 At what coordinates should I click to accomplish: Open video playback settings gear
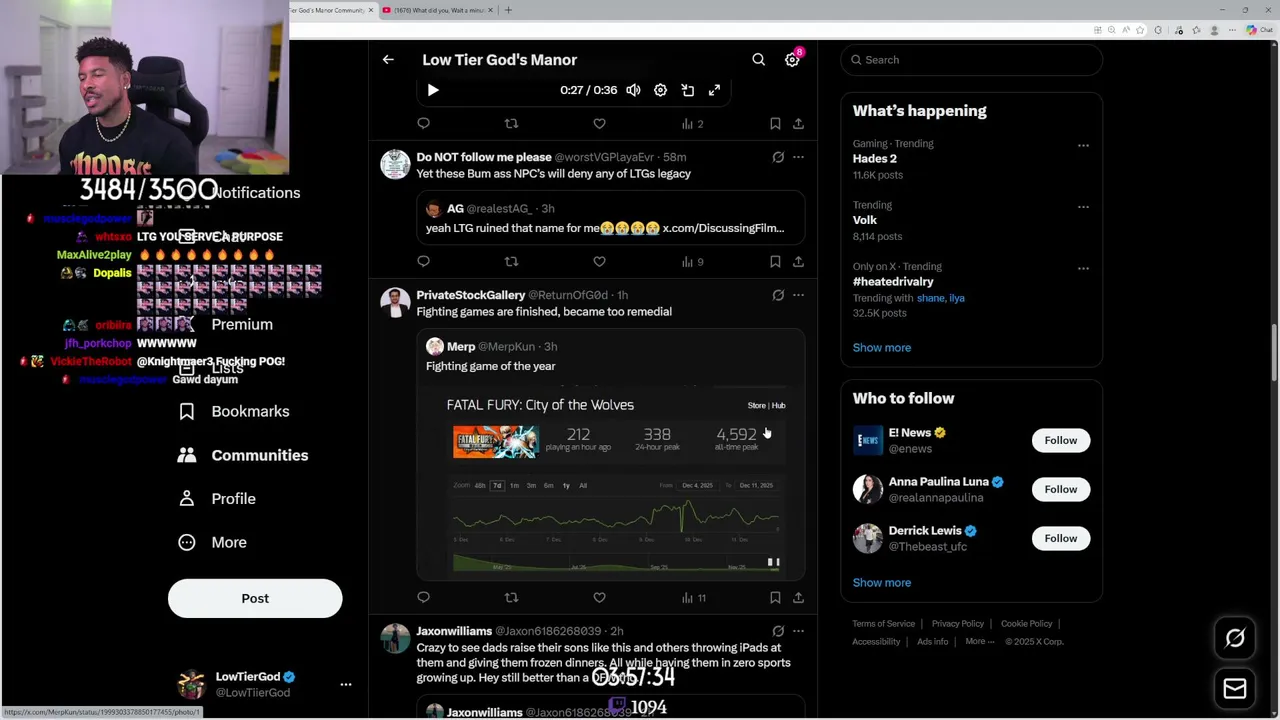pos(660,90)
